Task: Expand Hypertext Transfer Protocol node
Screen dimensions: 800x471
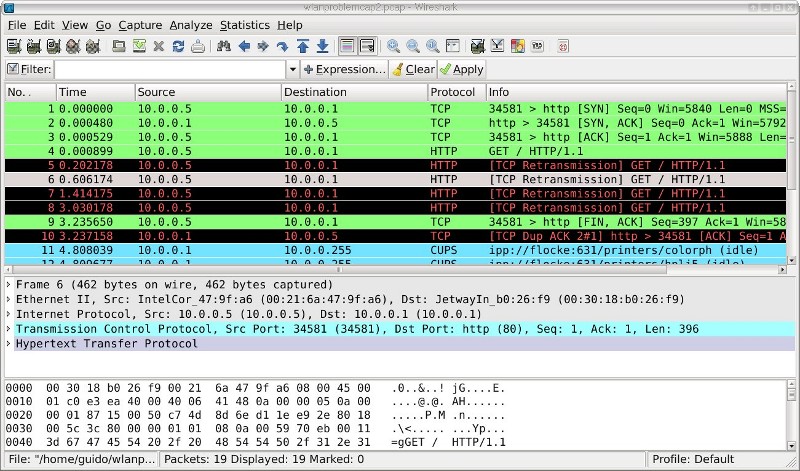Action: coord(9,344)
